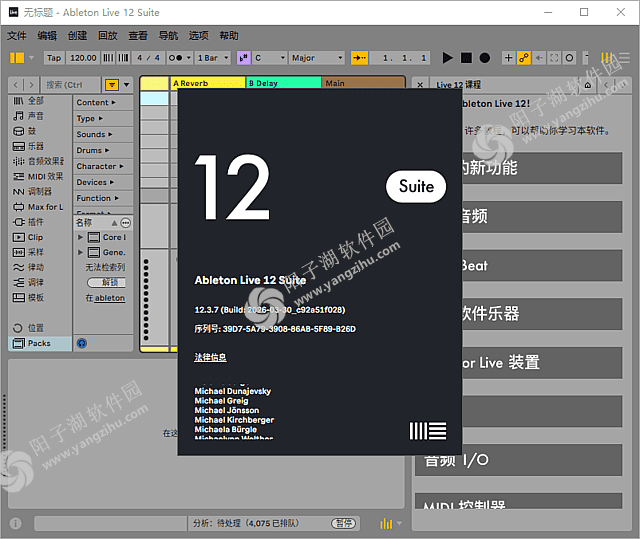This screenshot has width=640, height=539.
Task: Open 法律信息 link in About dialog
Action: click(210, 357)
